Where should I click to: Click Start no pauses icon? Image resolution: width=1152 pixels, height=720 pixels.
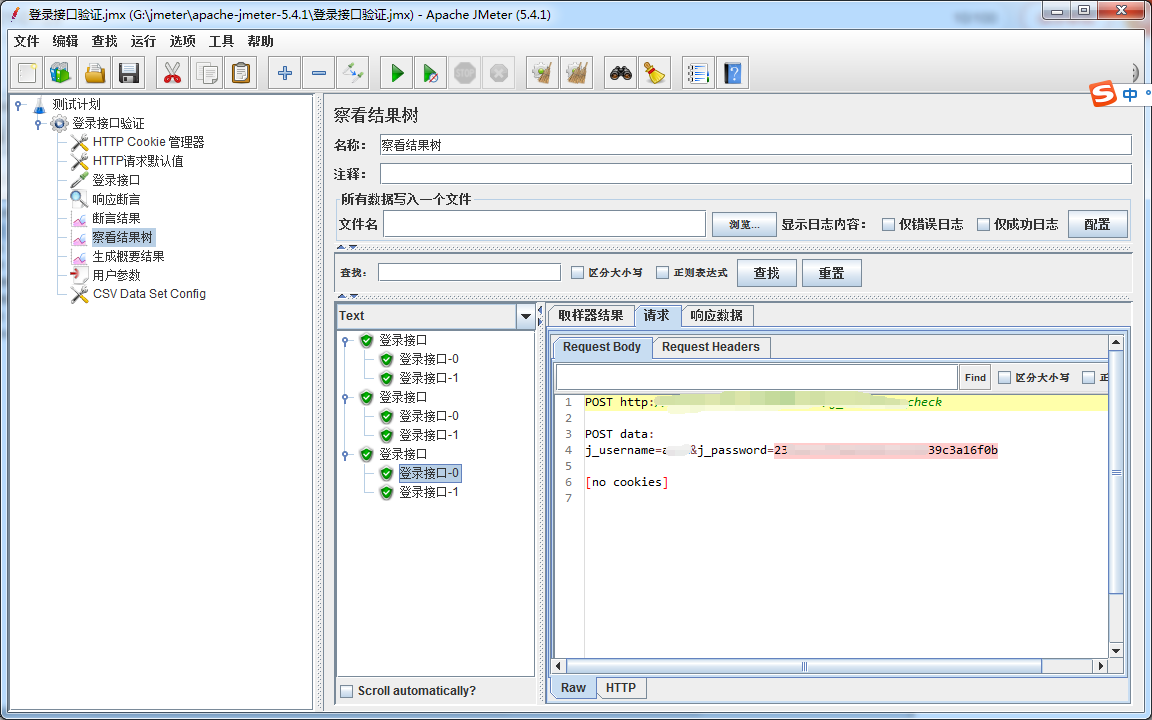431,73
